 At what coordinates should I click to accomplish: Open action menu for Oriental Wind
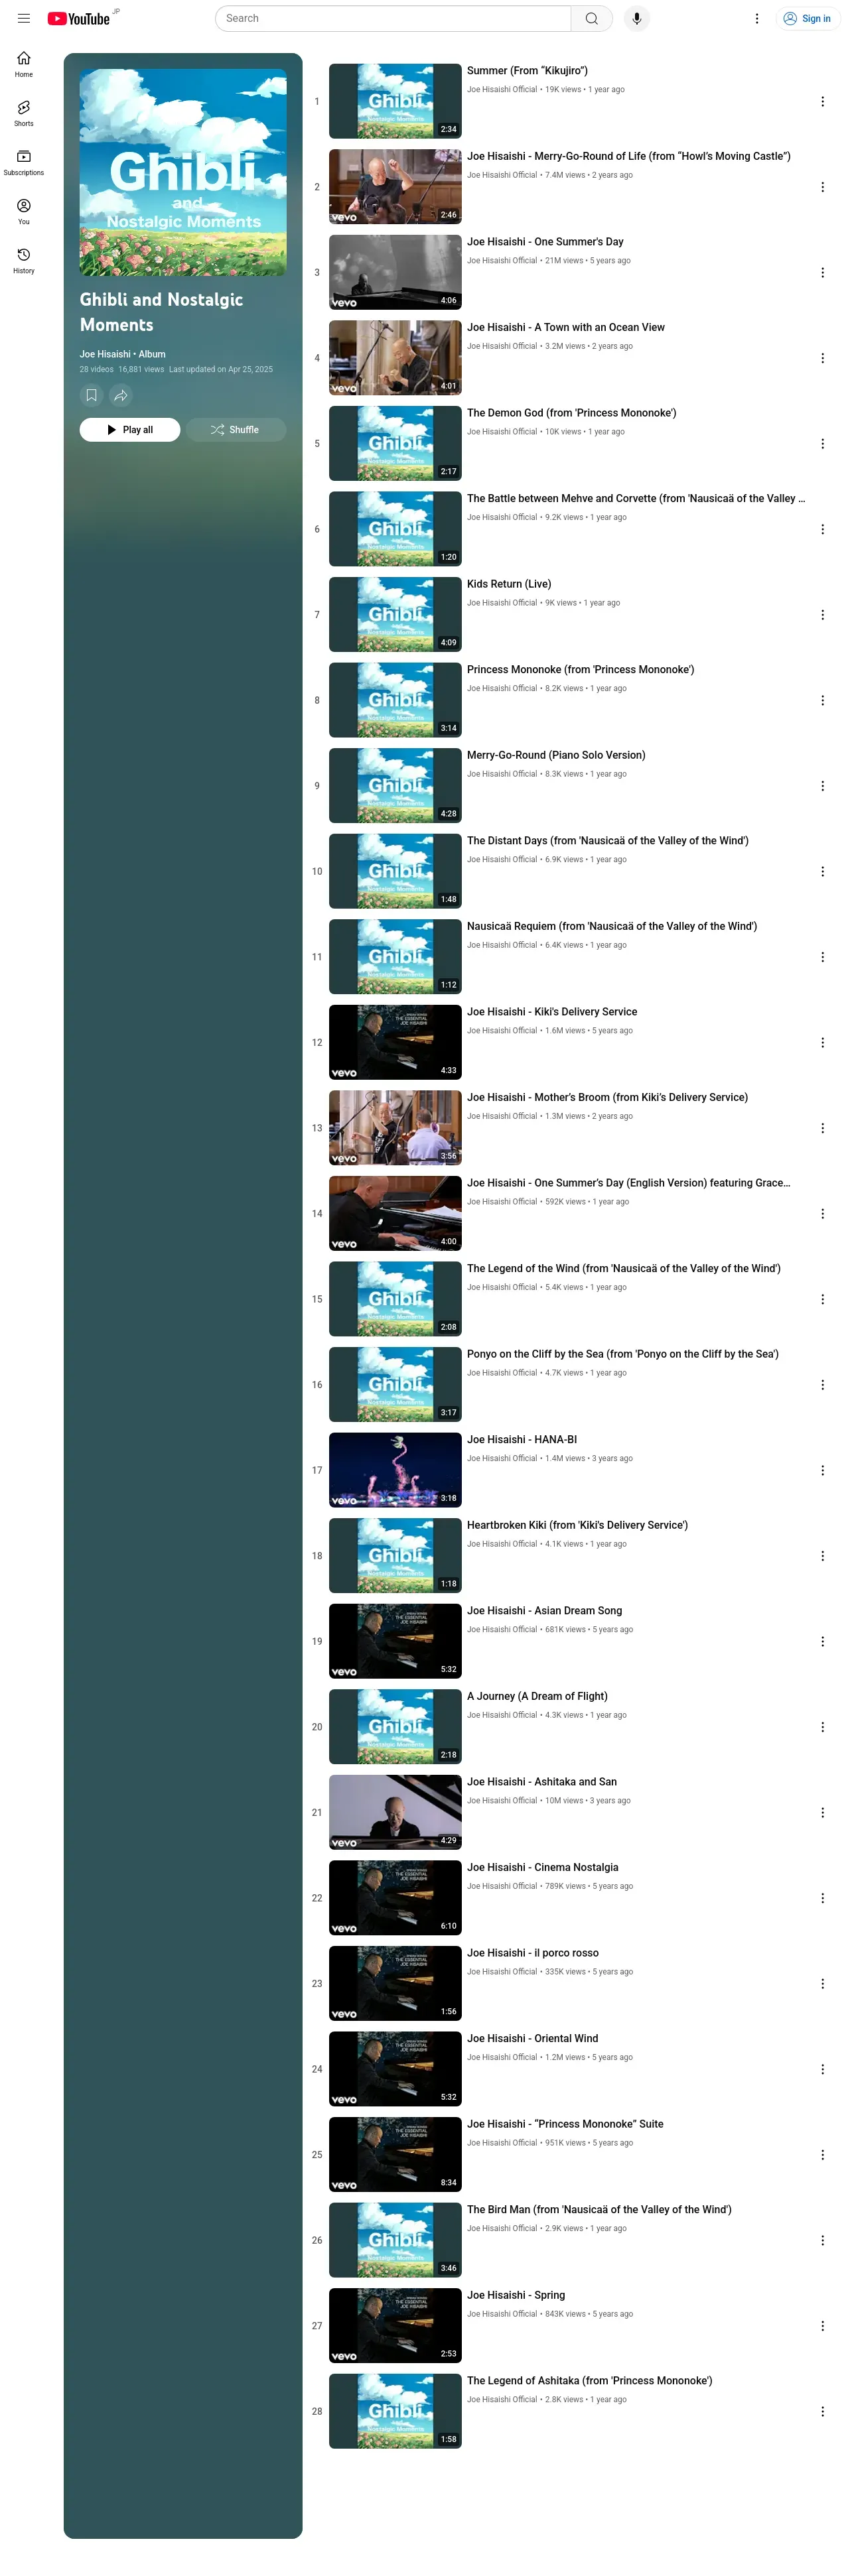tap(822, 2069)
